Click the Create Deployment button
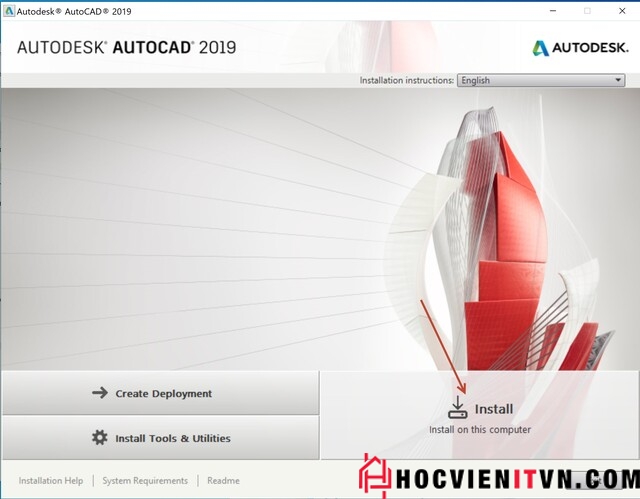The image size is (640, 499). [160, 393]
